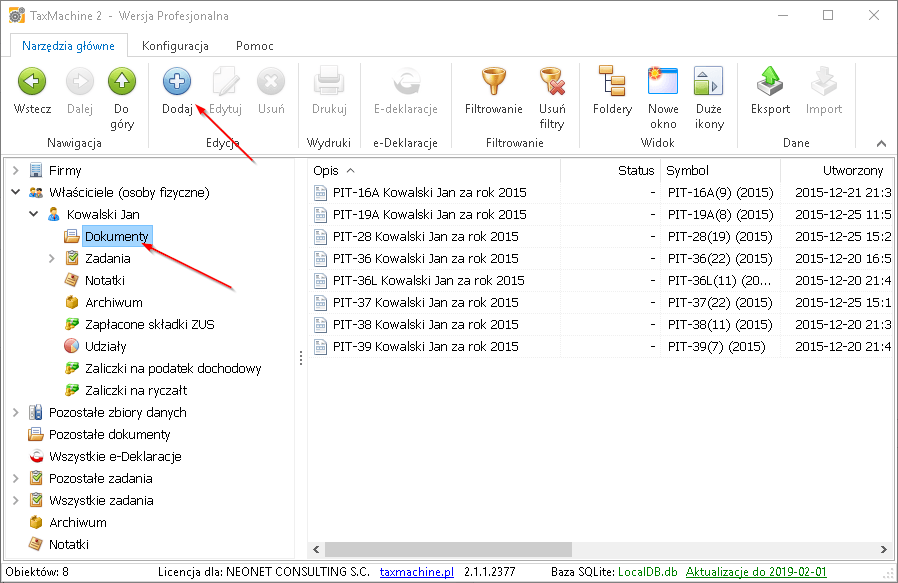Toggle the Foldery view icon
898x583 pixels.
click(x=612, y=82)
